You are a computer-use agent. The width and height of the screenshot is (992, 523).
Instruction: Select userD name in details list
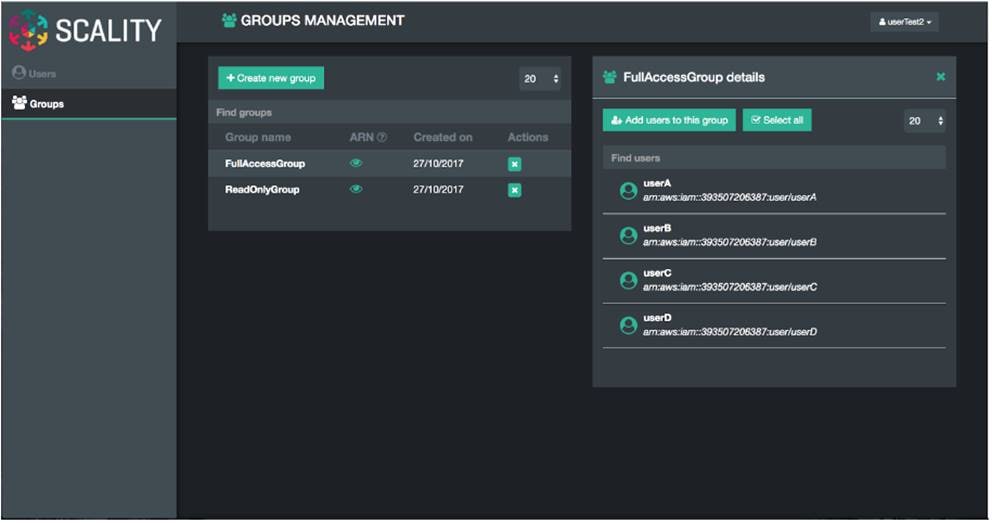tap(657, 318)
